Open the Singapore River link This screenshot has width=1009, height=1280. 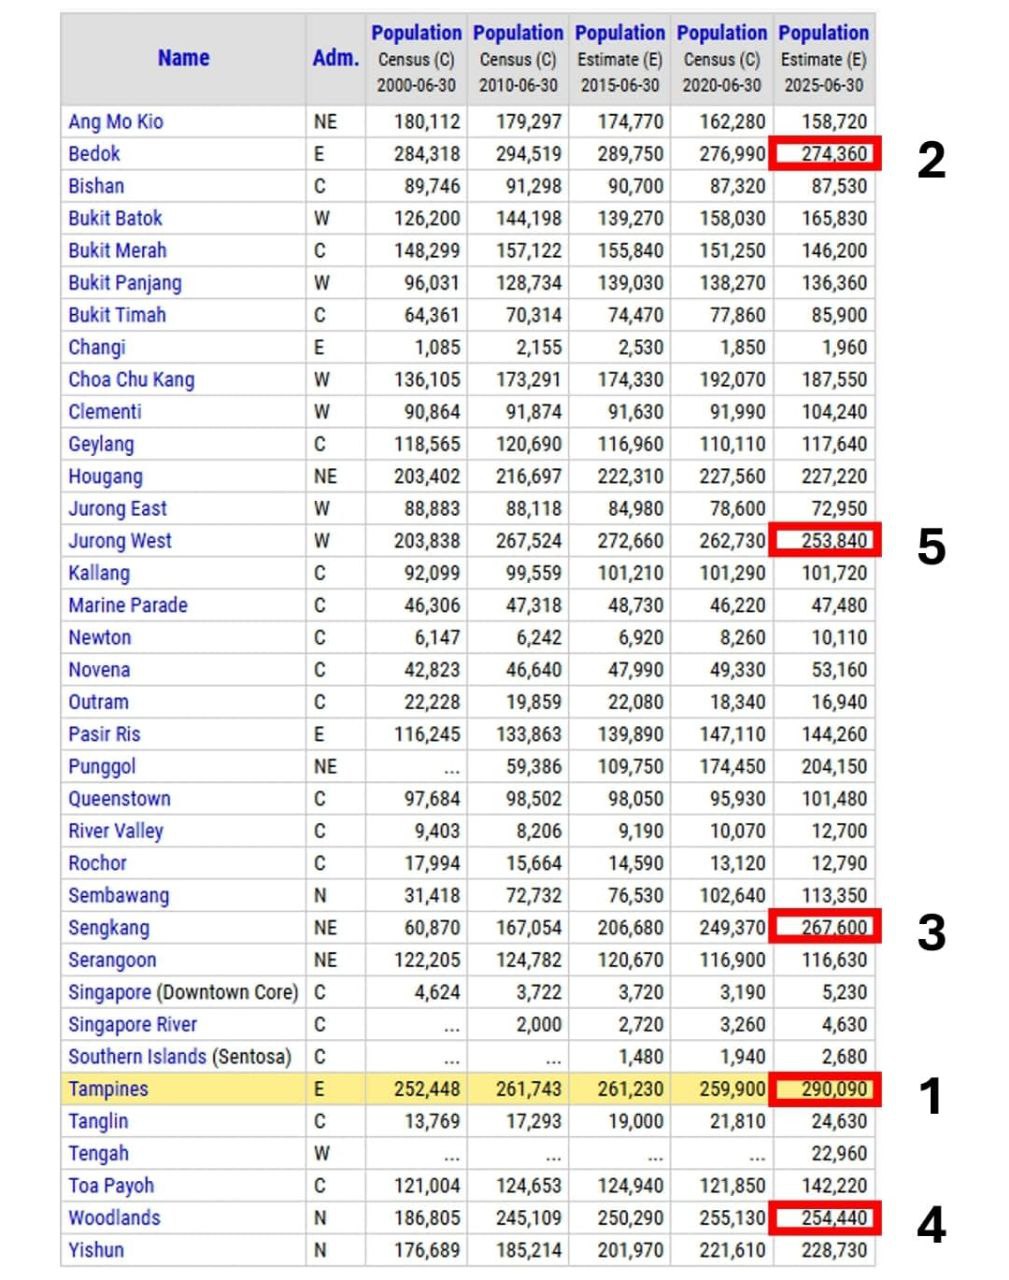(x=132, y=1024)
